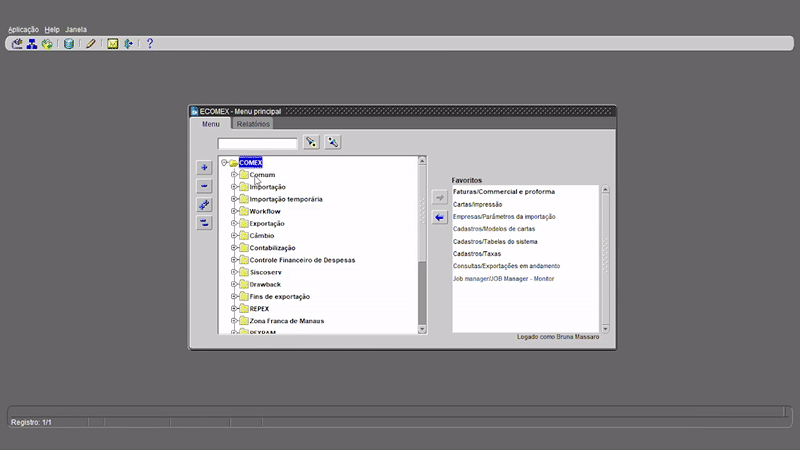Open Empresas/Parâmetros da importação favorite
This screenshot has height=450, width=800.
tap(504, 217)
